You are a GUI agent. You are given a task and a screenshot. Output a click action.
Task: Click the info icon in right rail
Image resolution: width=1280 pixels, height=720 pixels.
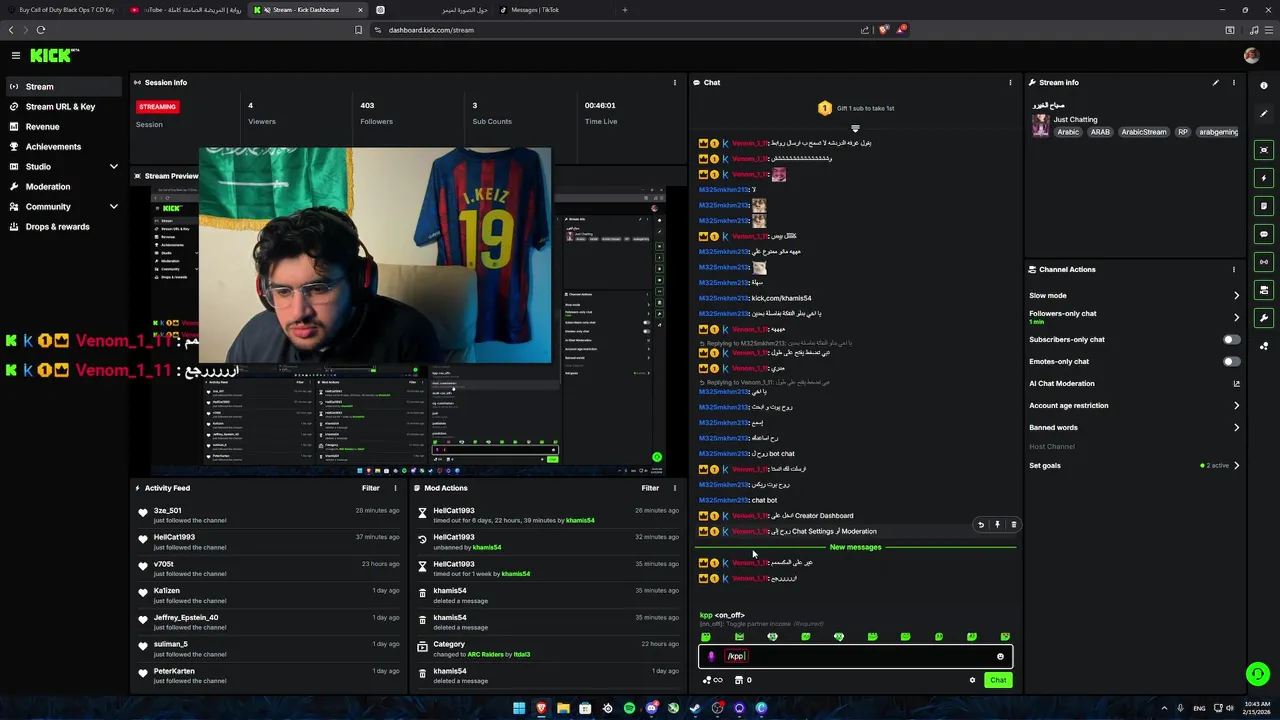tap(1264, 86)
